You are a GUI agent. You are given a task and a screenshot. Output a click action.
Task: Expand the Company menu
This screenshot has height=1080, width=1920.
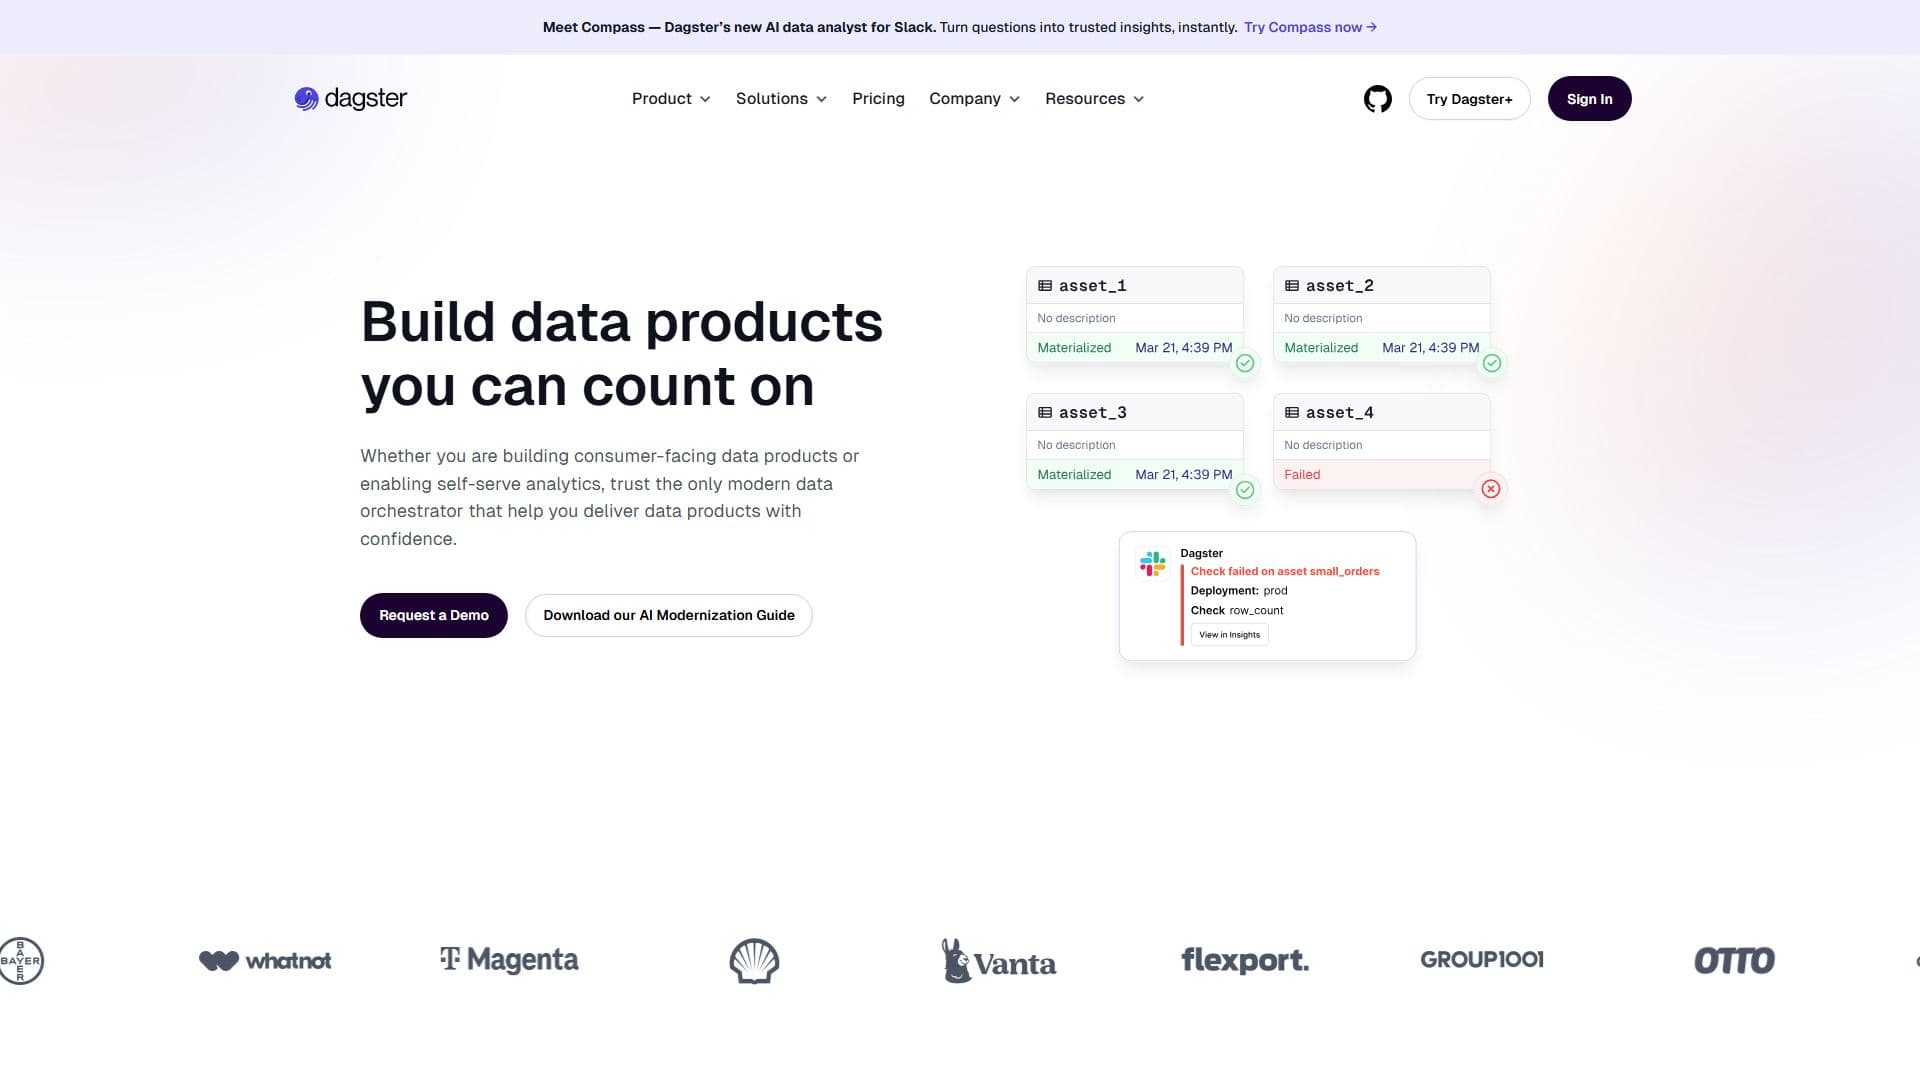coord(974,99)
